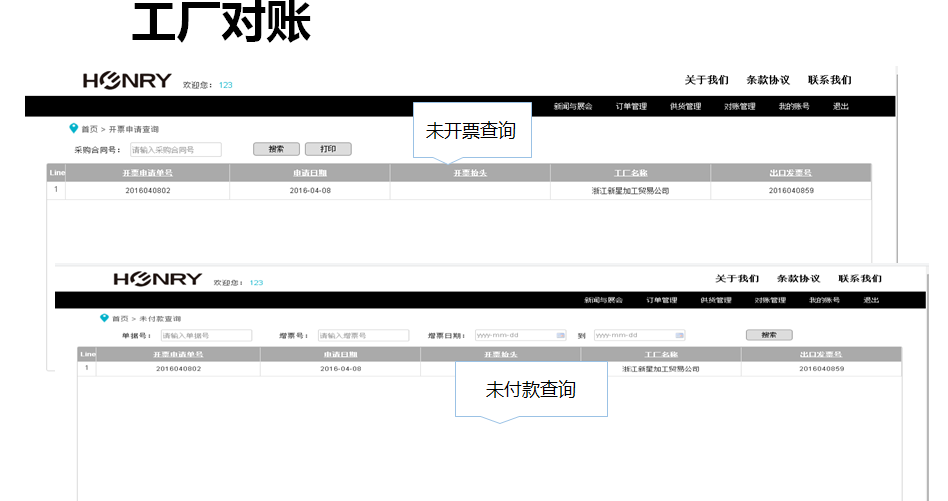
Task: Click 退出 in the 开票申请查询 page nav bar
Action: pyautogui.click(x=841, y=106)
